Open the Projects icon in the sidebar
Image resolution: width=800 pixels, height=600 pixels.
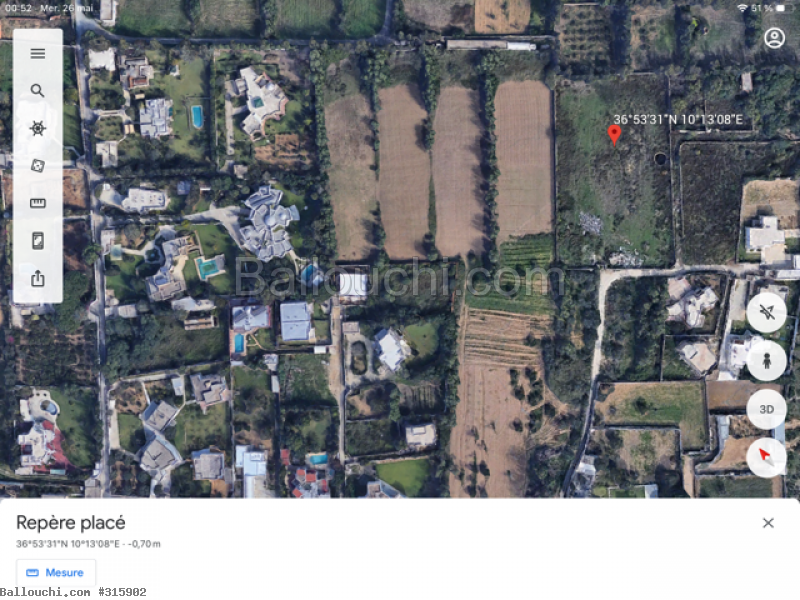tap(38, 241)
